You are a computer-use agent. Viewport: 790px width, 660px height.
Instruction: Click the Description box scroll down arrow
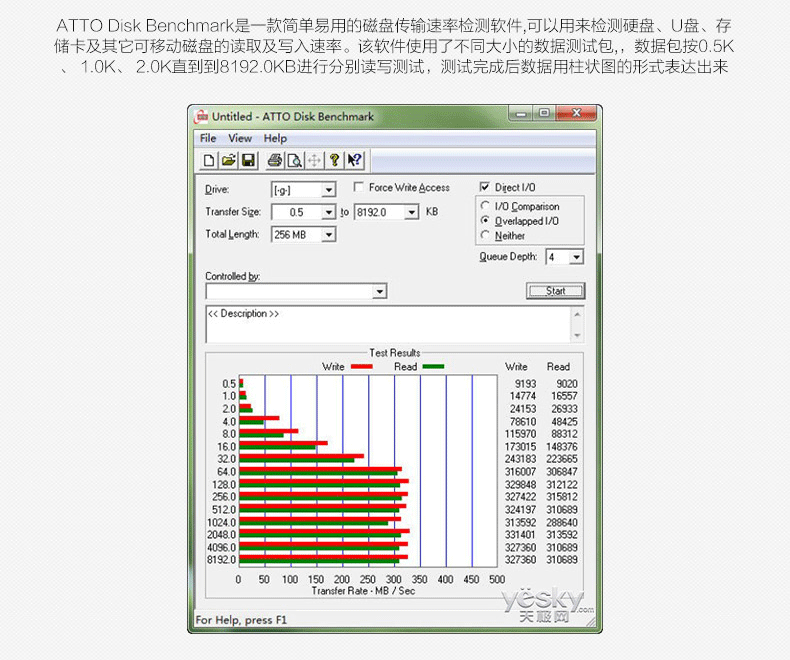(577, 335)
